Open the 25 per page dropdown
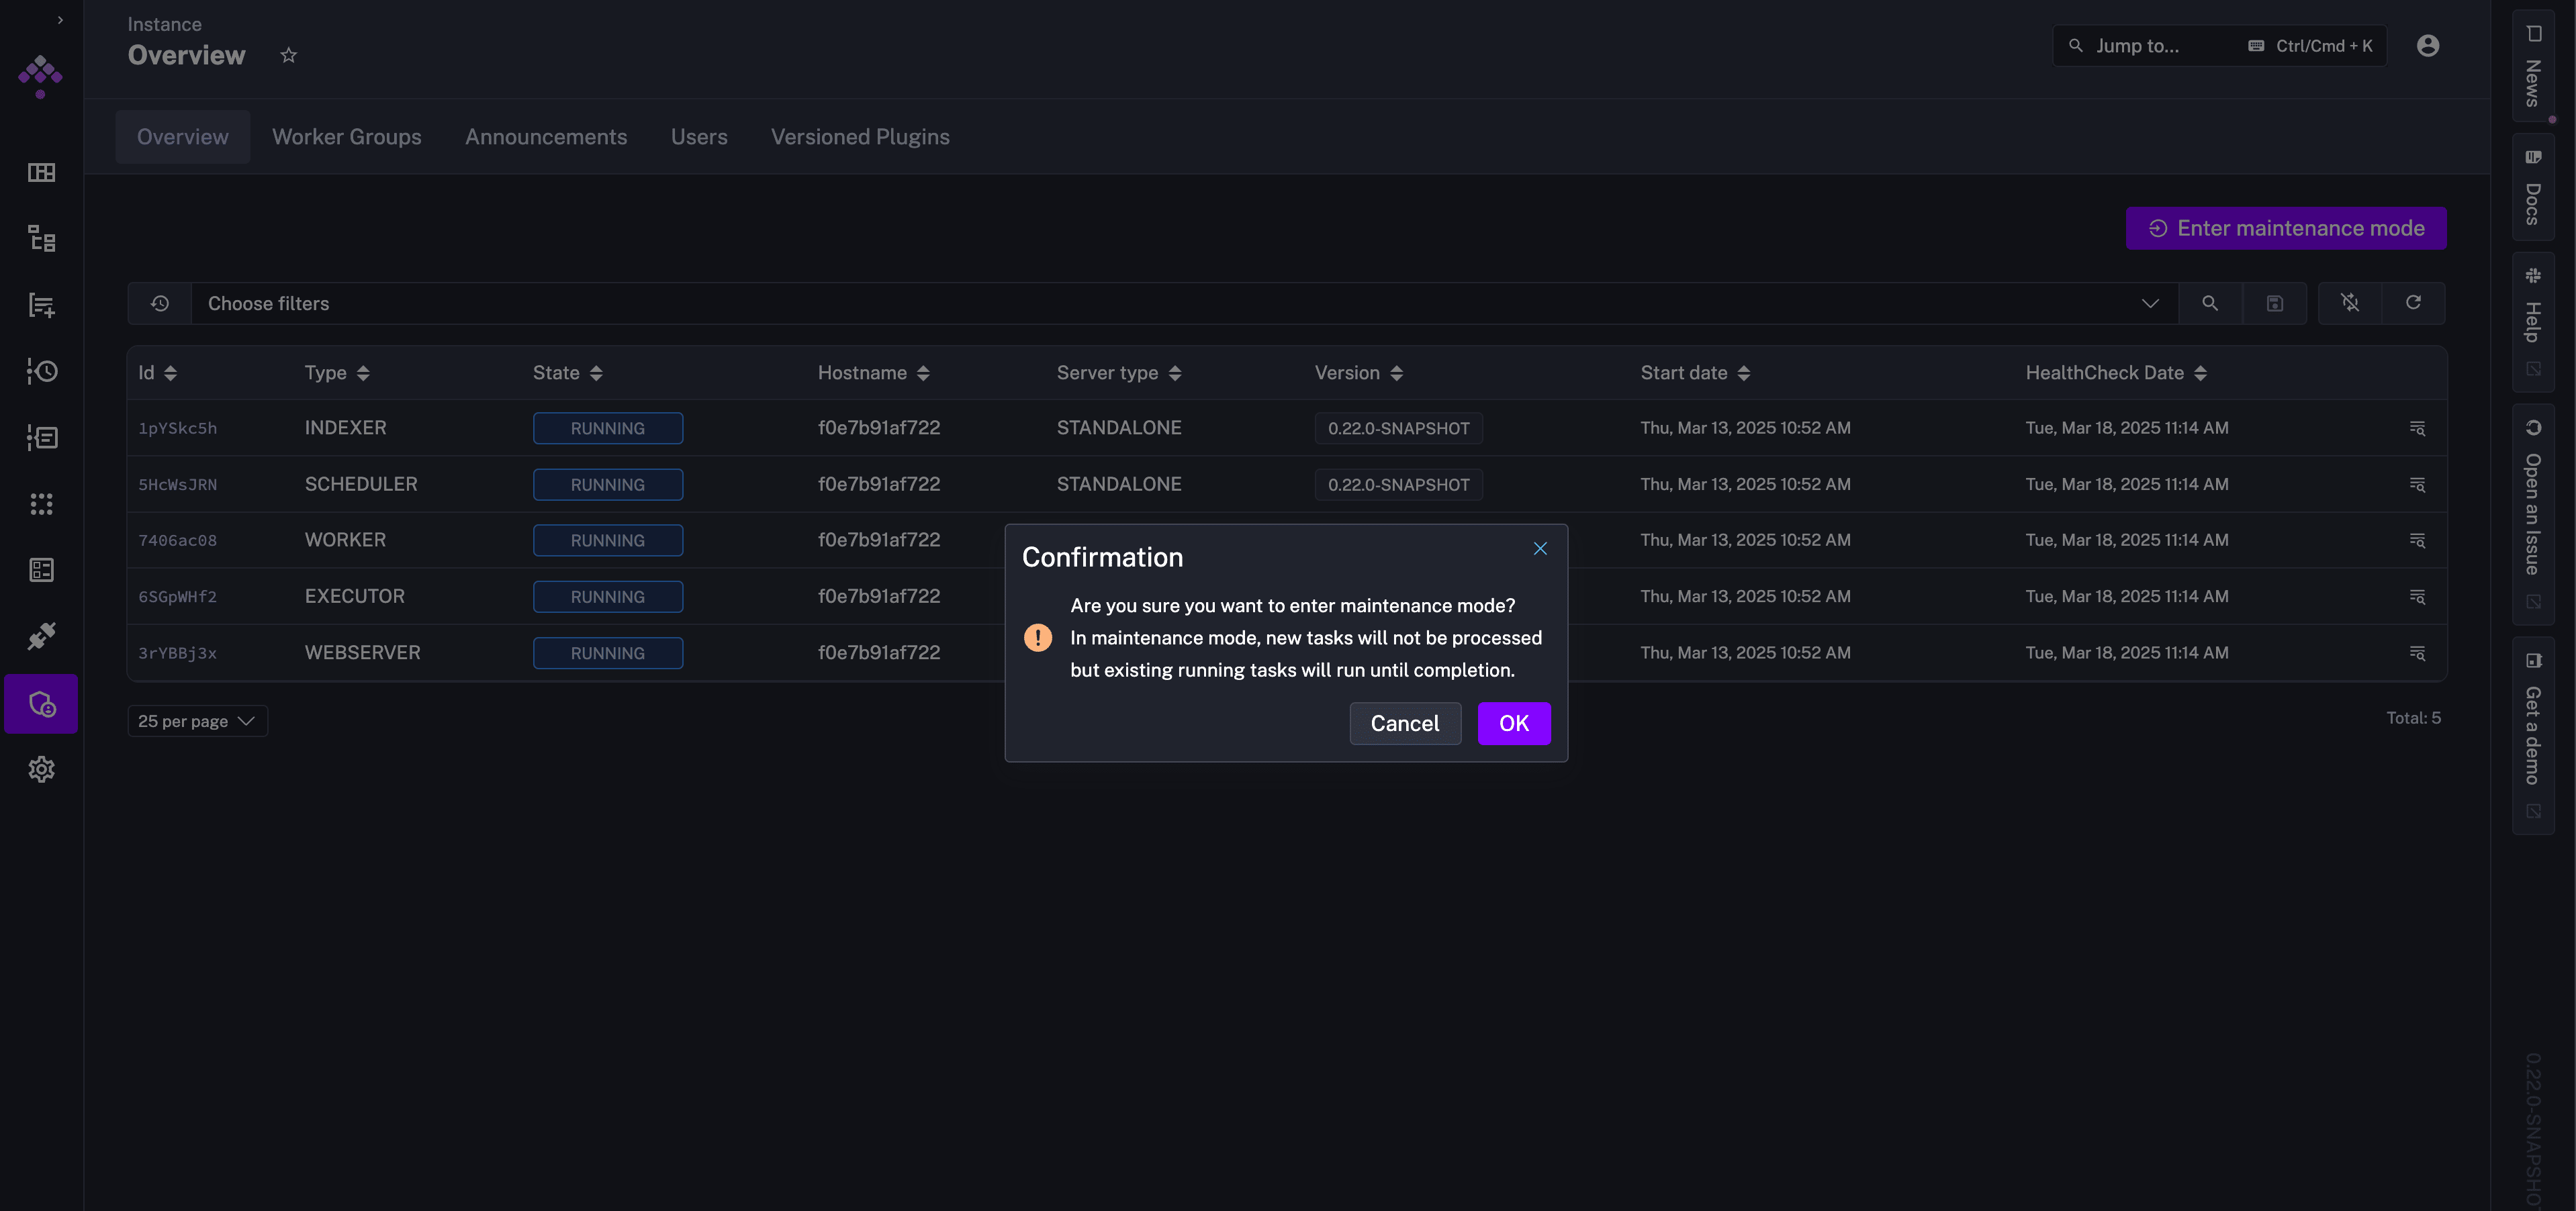Image resolution: width=2576 pixels, height=1211 pixels. pos(197,721)
